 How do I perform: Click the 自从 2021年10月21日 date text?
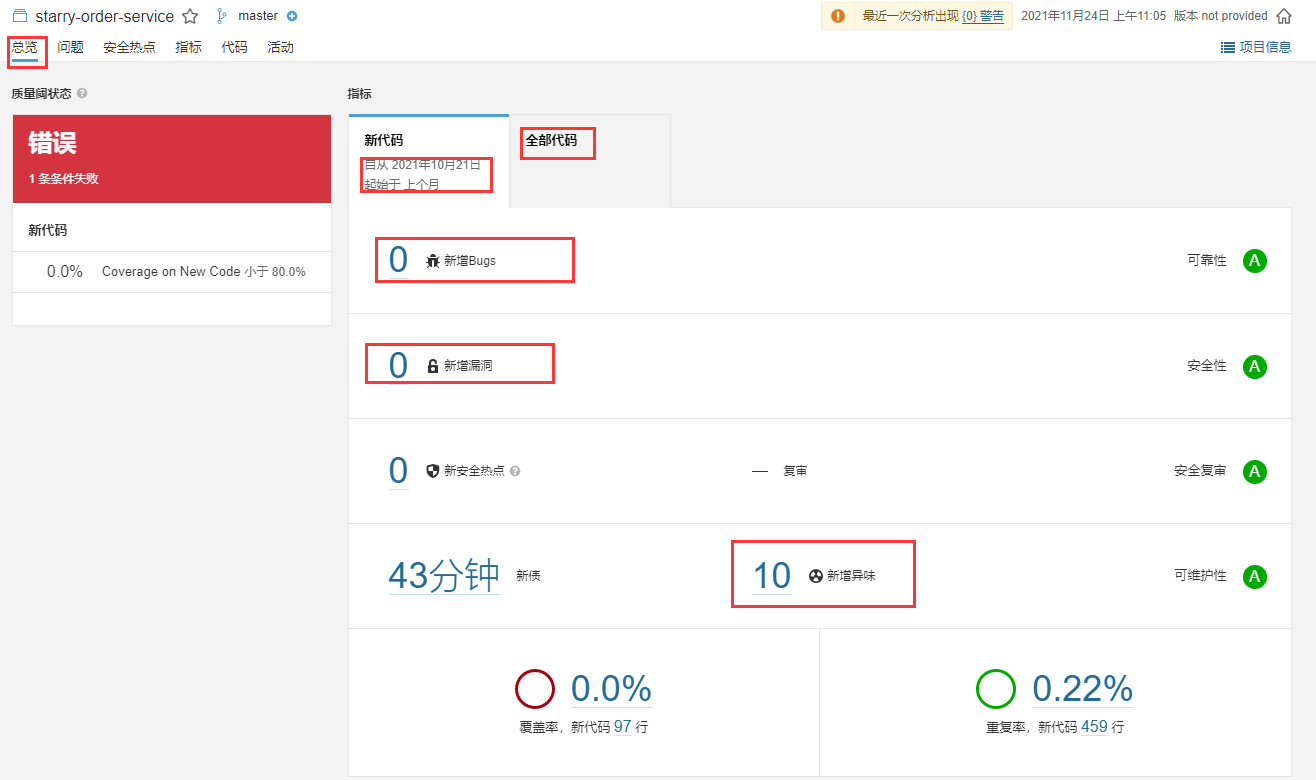(422, 165)
